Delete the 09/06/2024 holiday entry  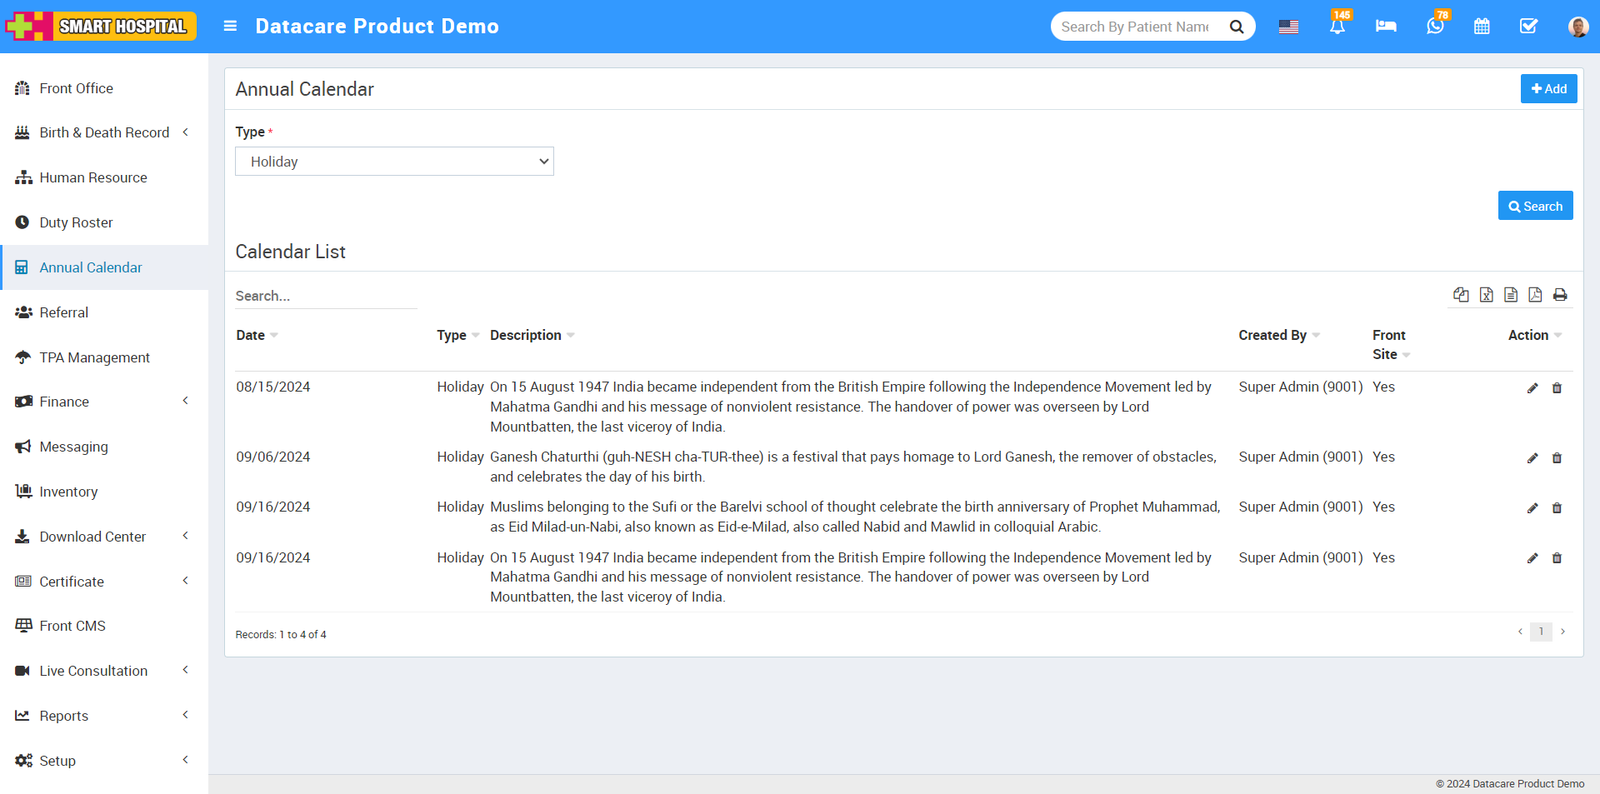coord(1557,458)
